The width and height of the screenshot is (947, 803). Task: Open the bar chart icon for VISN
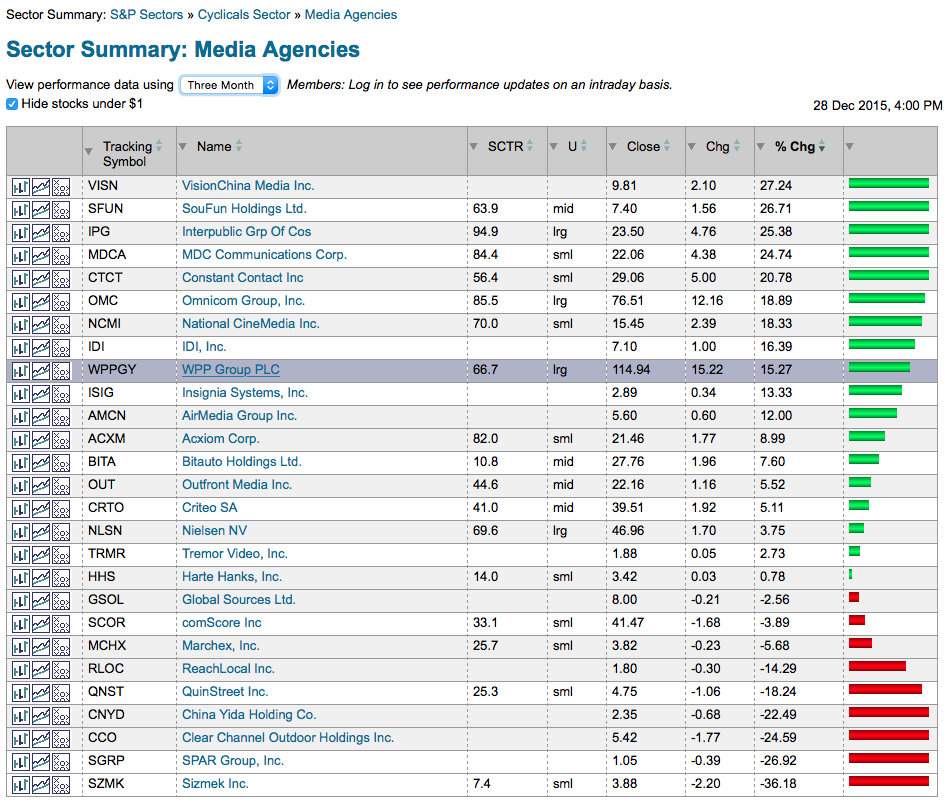click(21, 187)
